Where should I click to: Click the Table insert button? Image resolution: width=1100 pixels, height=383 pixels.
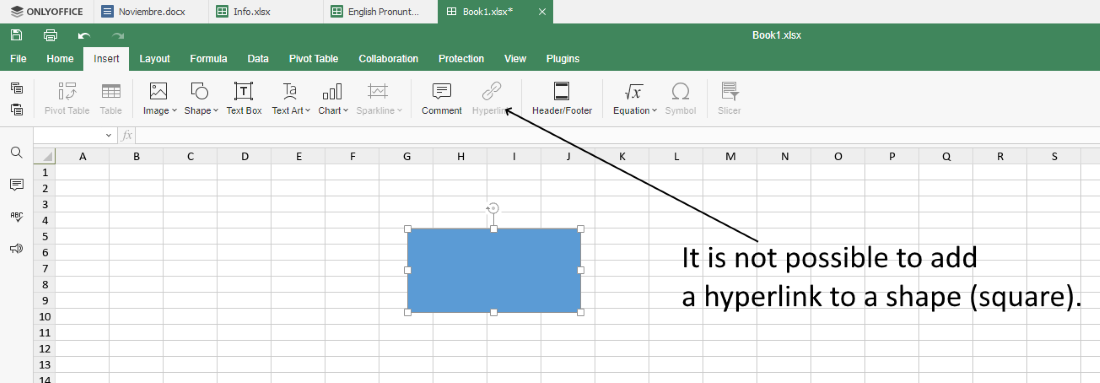[111, 98]
